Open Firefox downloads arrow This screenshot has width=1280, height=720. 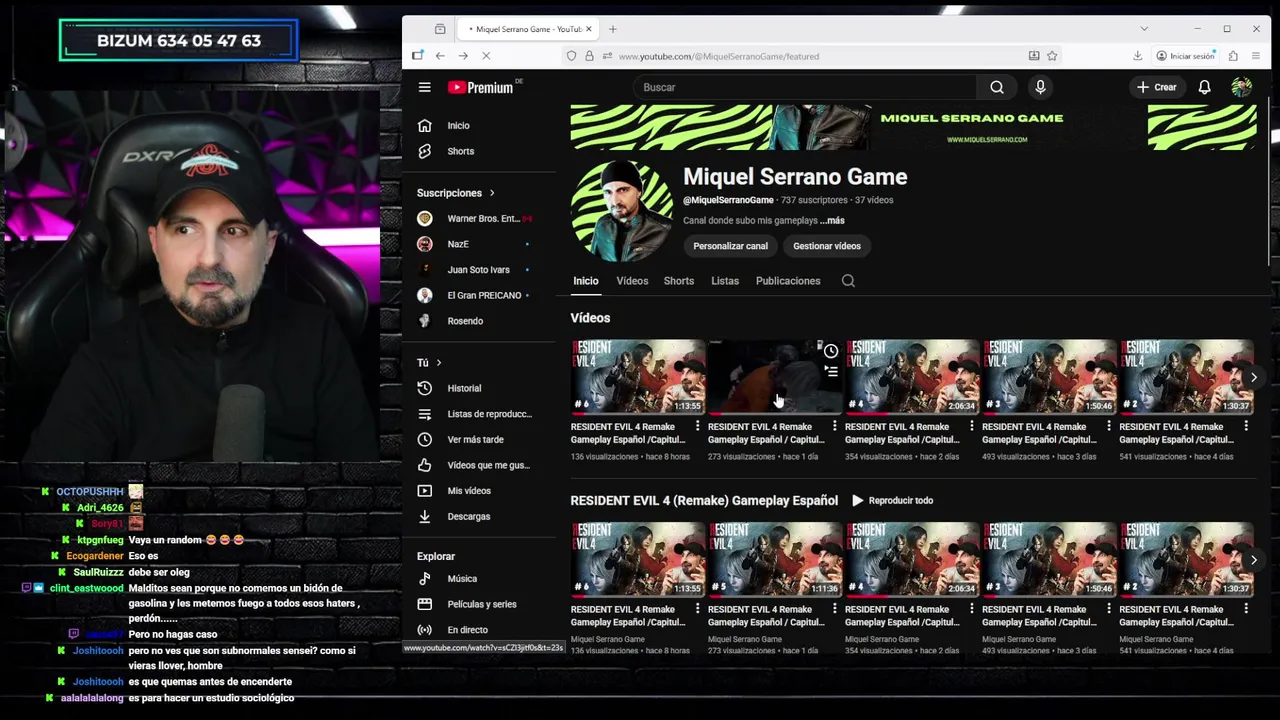point(1137,56)
